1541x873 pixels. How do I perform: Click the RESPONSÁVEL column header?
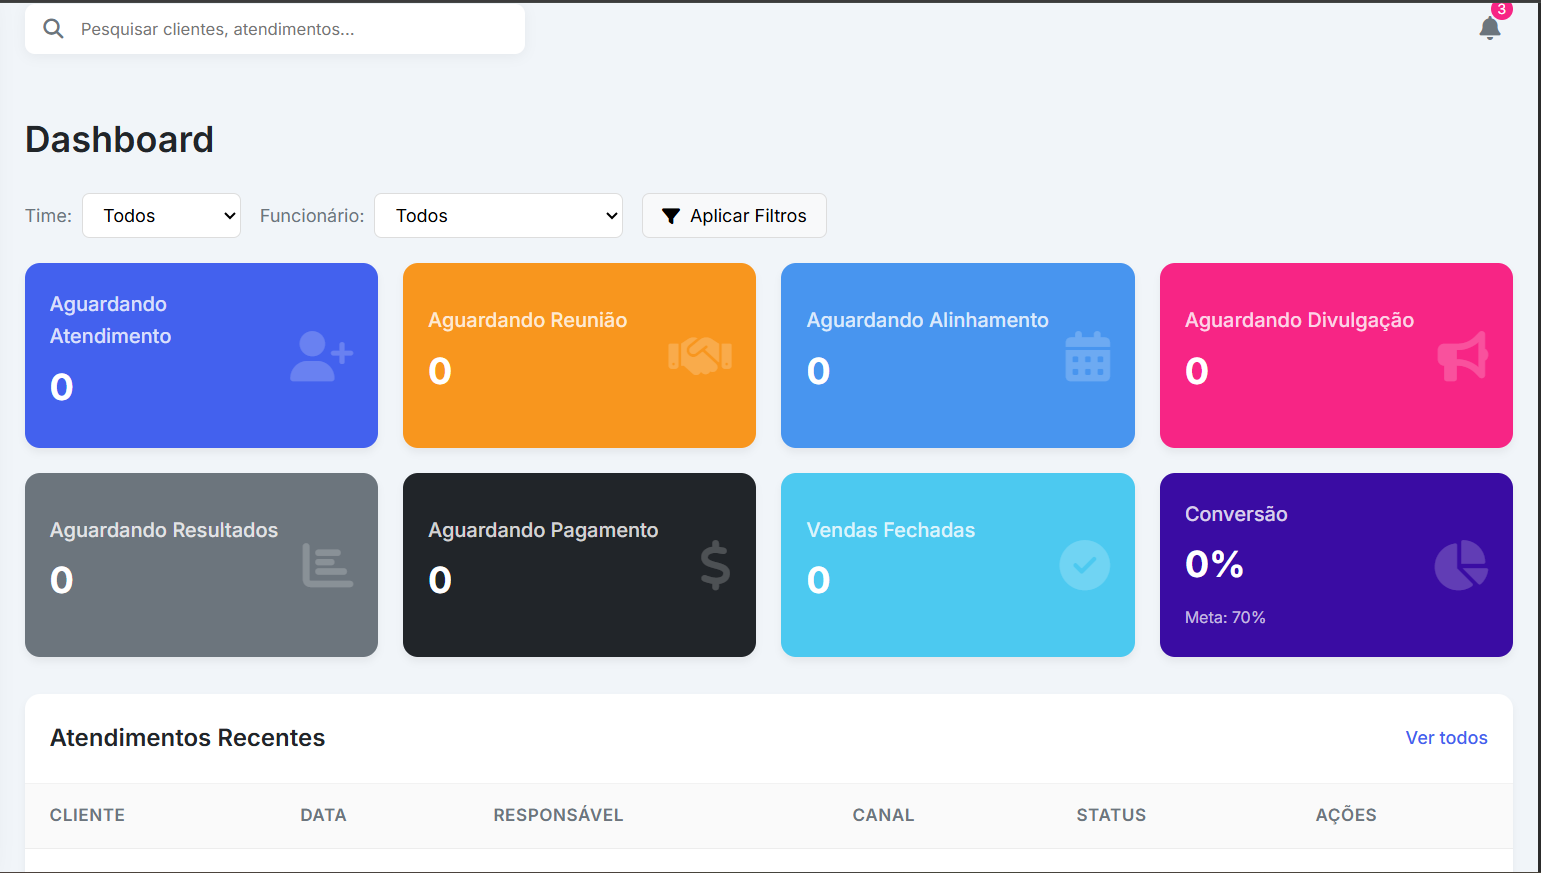tap(558, 815)
